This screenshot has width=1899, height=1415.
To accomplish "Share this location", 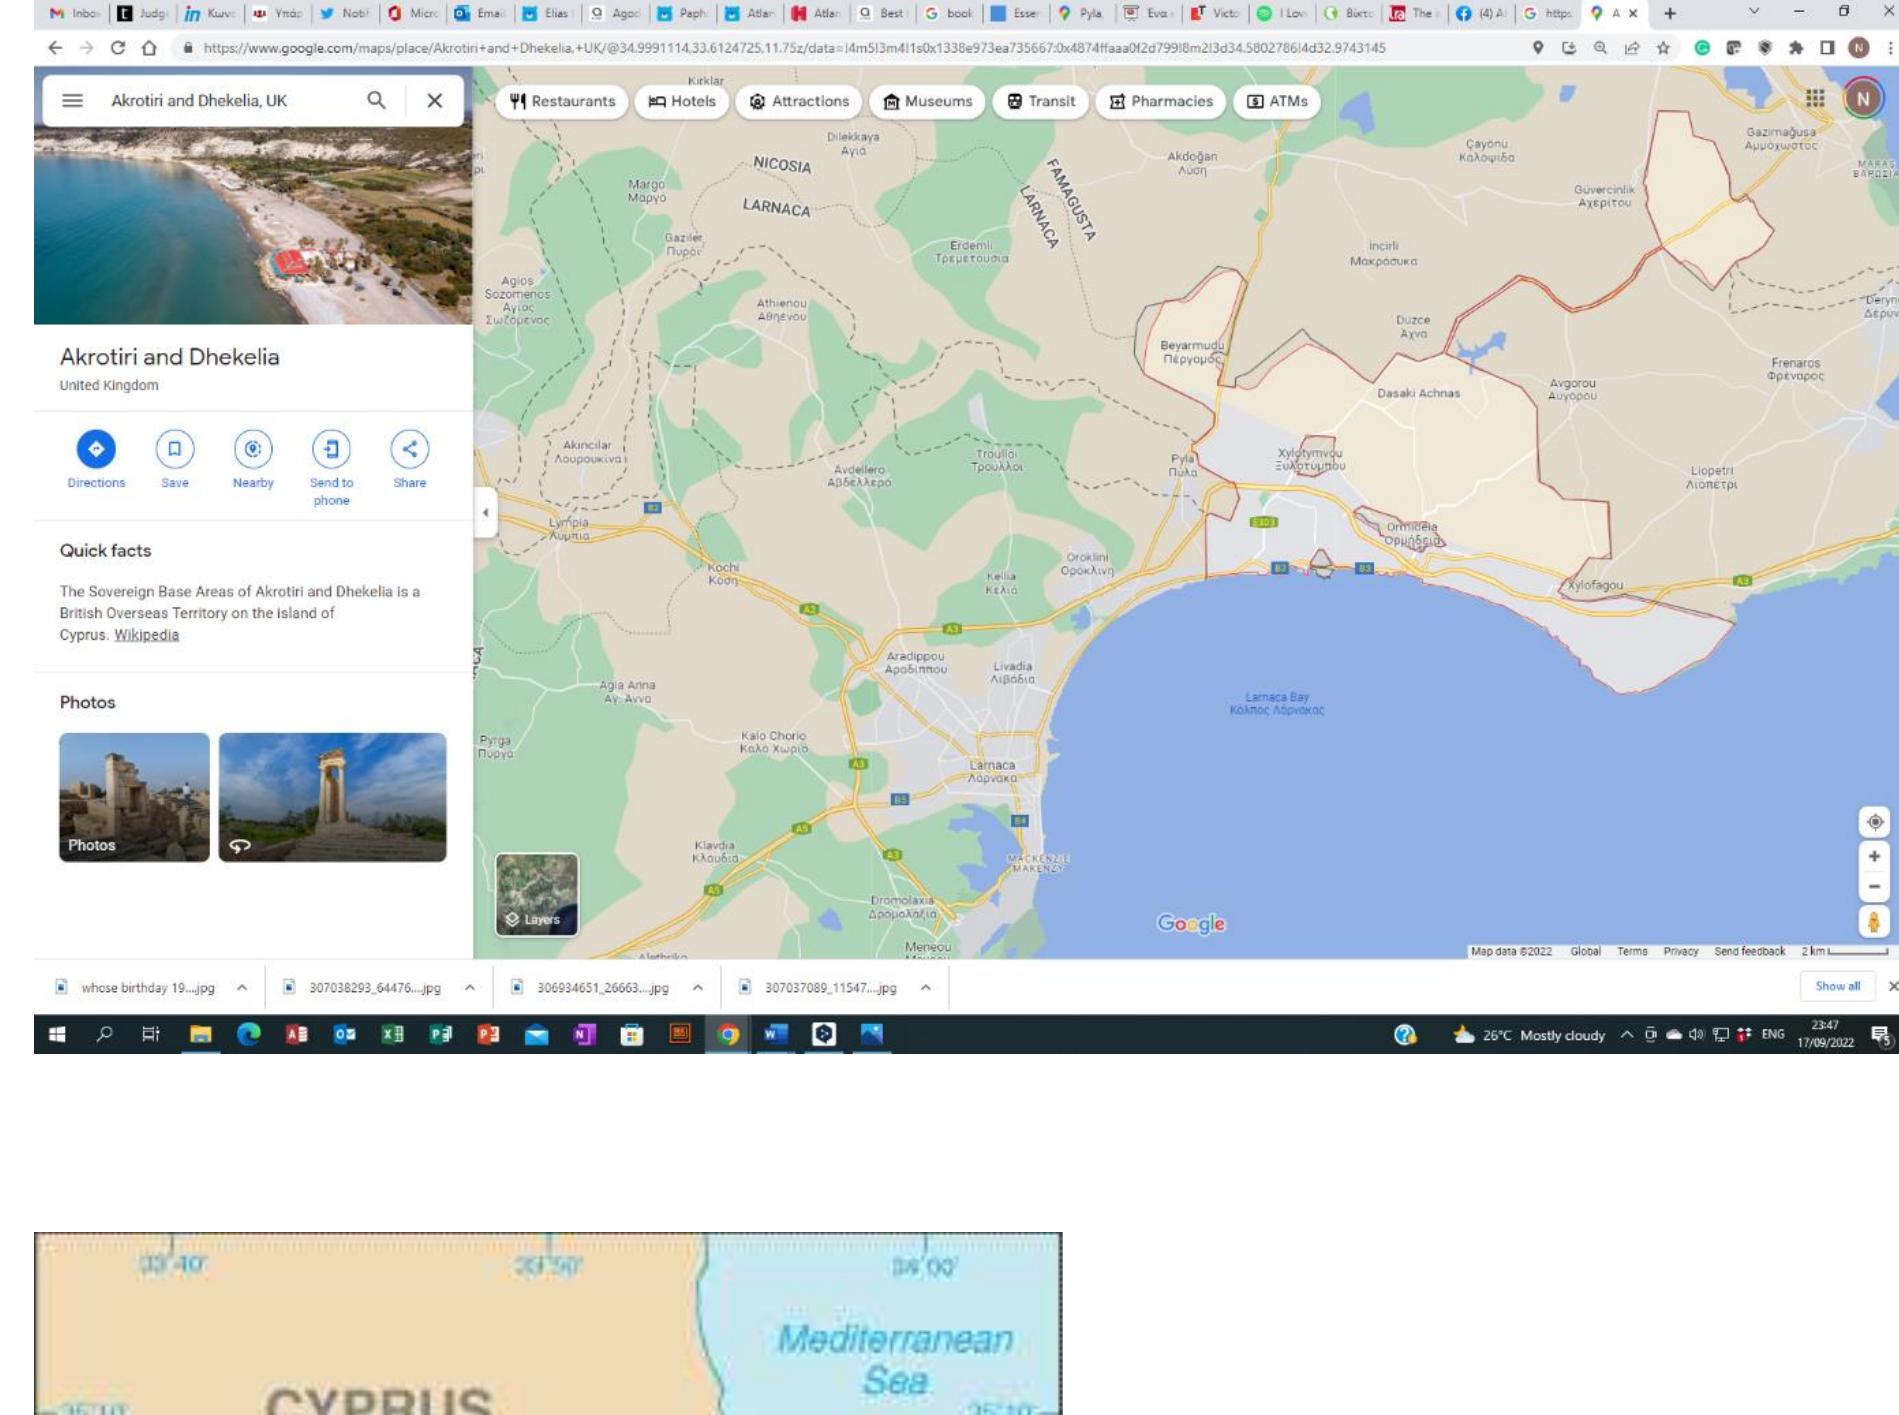I will coord(410,449).
